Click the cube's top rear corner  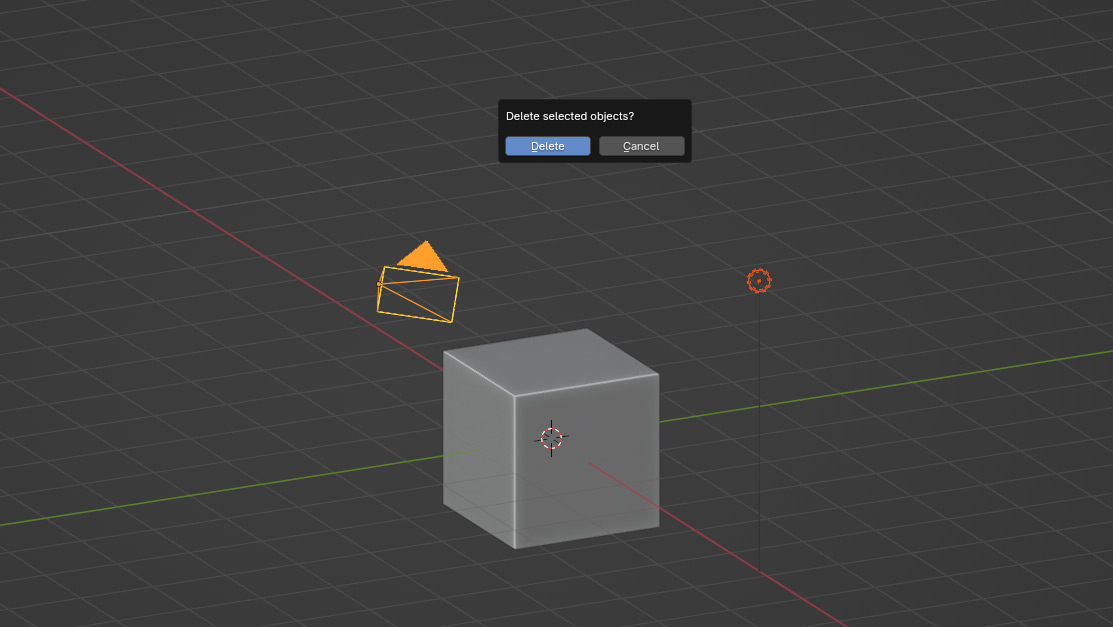point(587,329)
